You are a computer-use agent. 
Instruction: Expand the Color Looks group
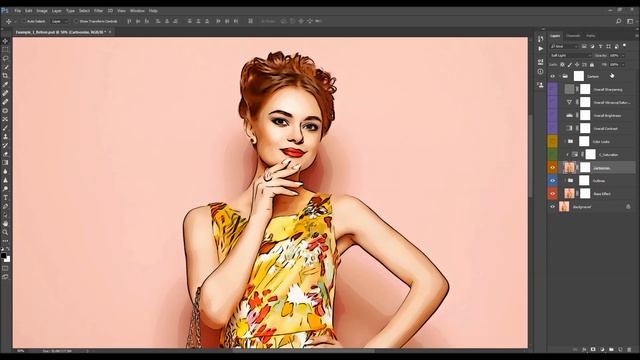pos(565,141)
